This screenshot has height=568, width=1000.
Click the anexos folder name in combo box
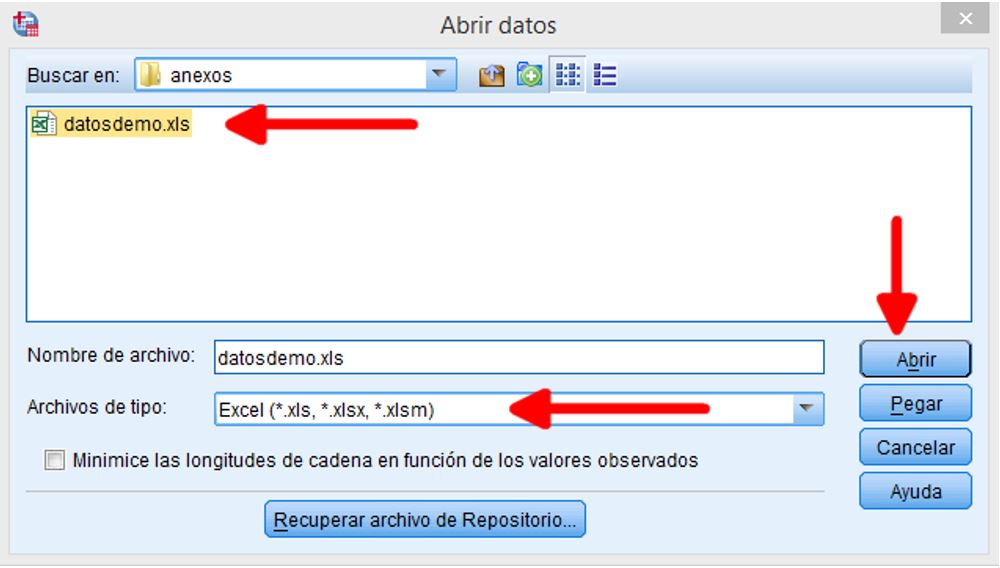point(201,76)
